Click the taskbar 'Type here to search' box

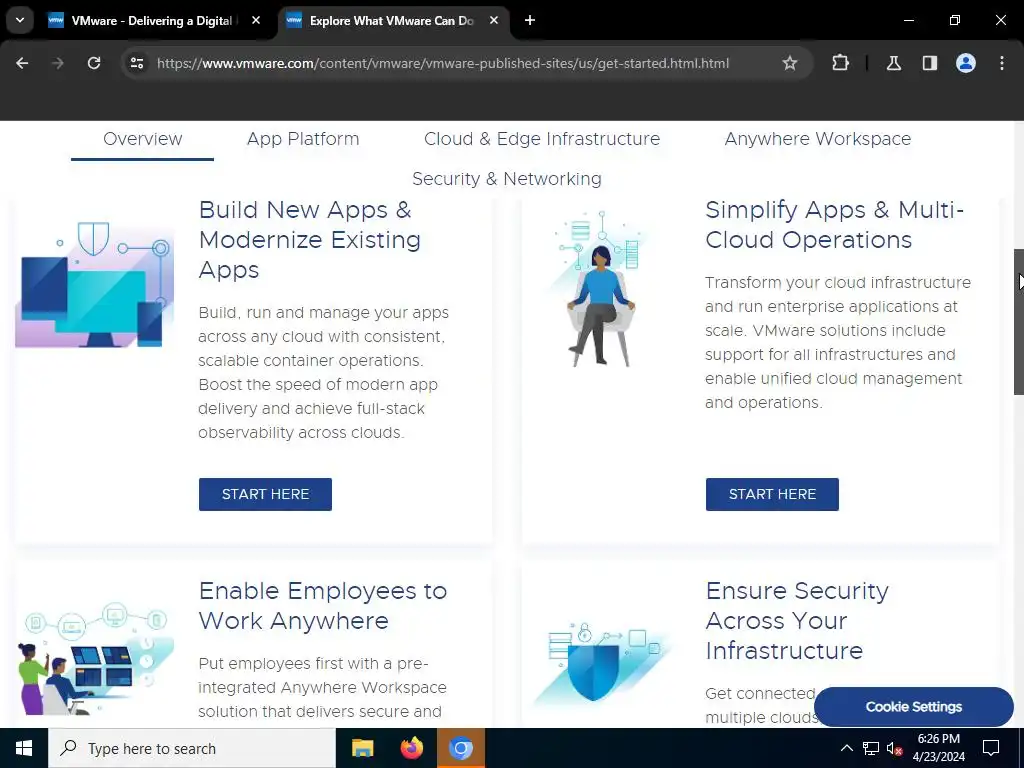pos(191,748)
